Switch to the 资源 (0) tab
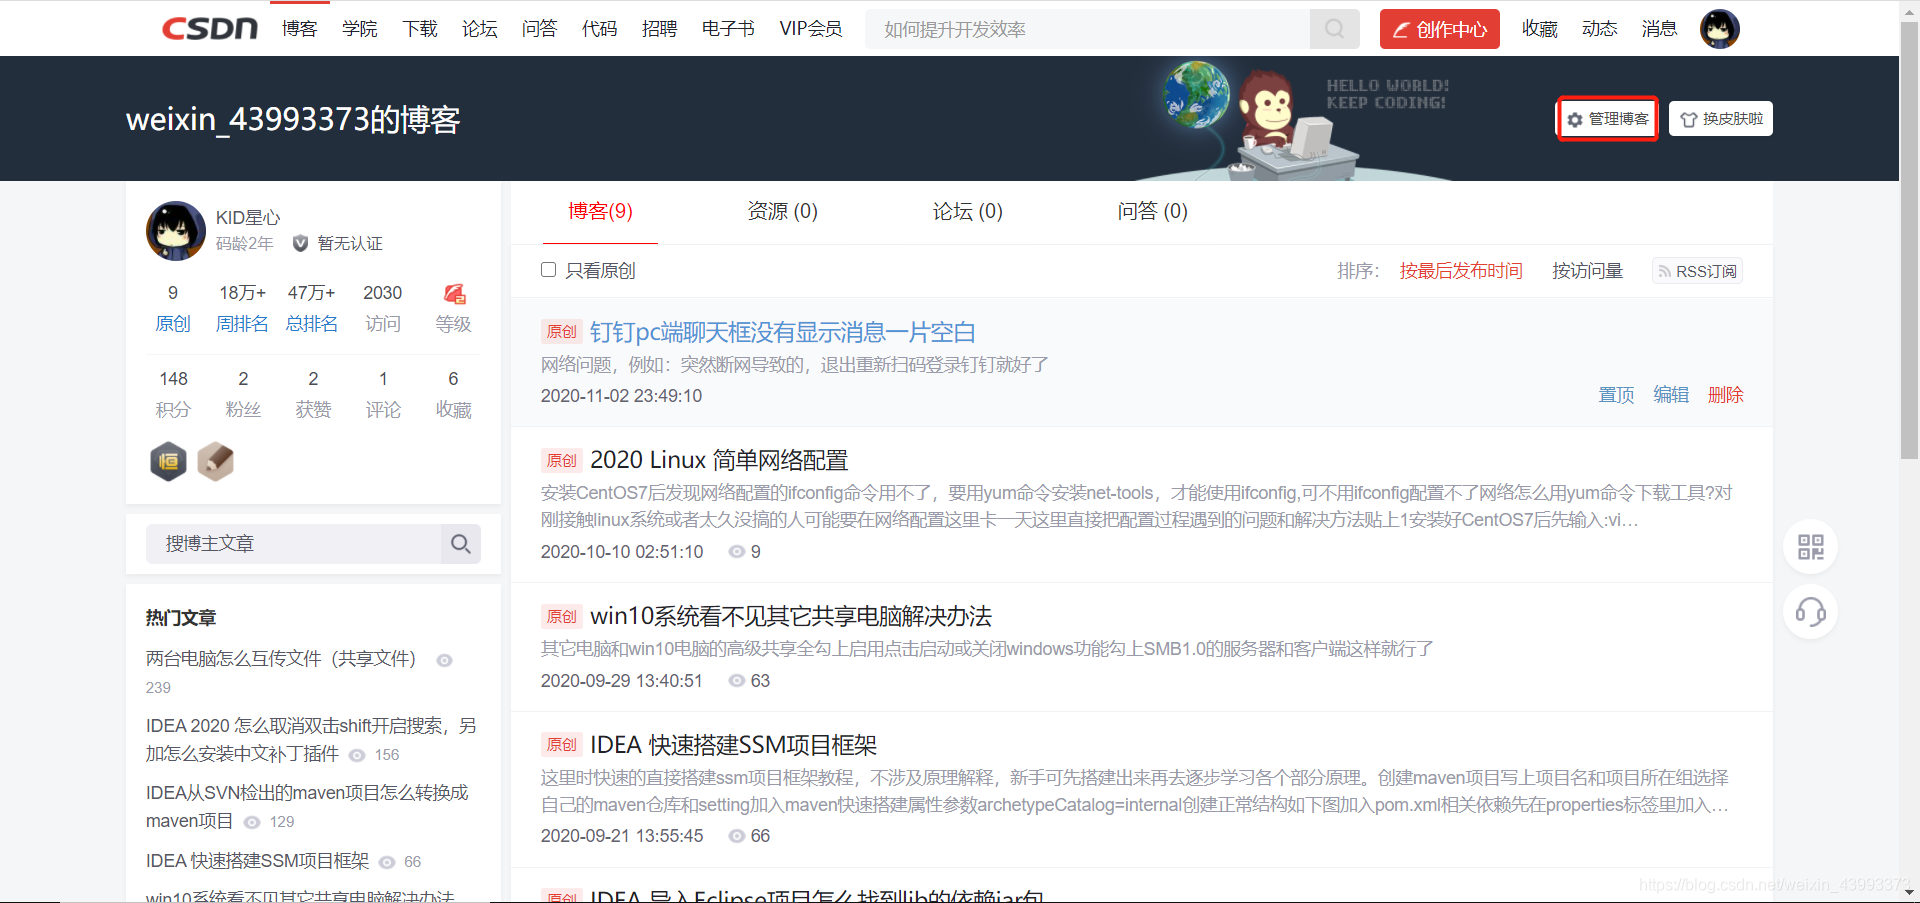 coord(782,211)
